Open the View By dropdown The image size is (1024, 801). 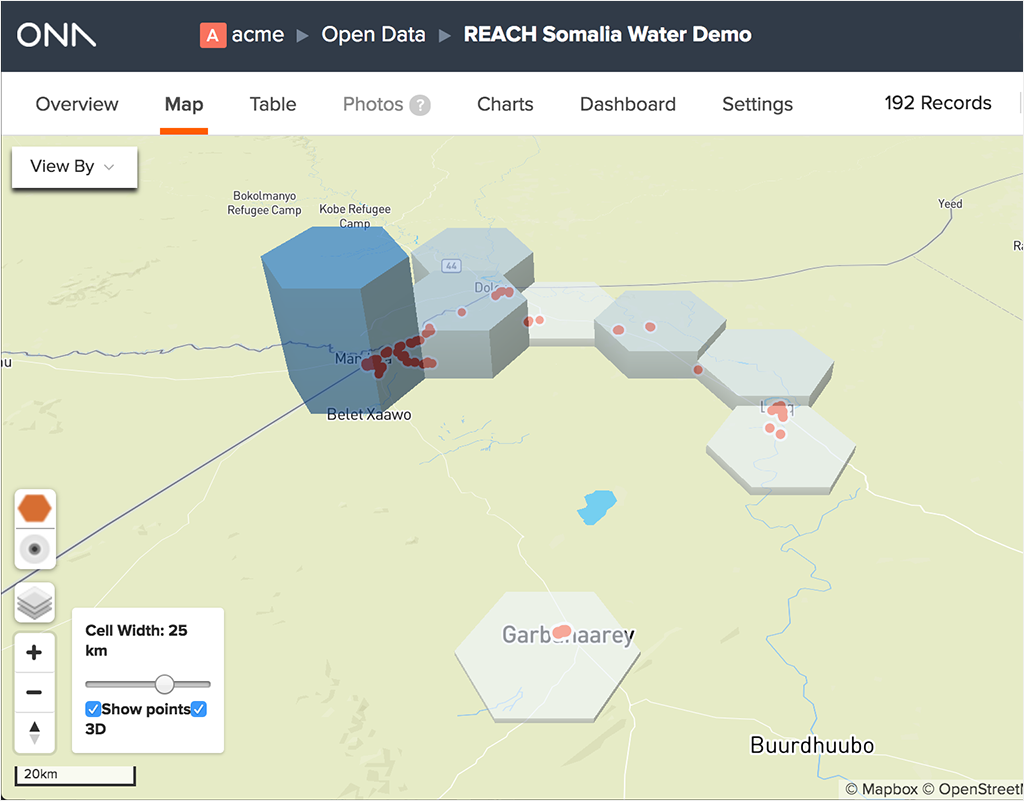pos(74,167)
